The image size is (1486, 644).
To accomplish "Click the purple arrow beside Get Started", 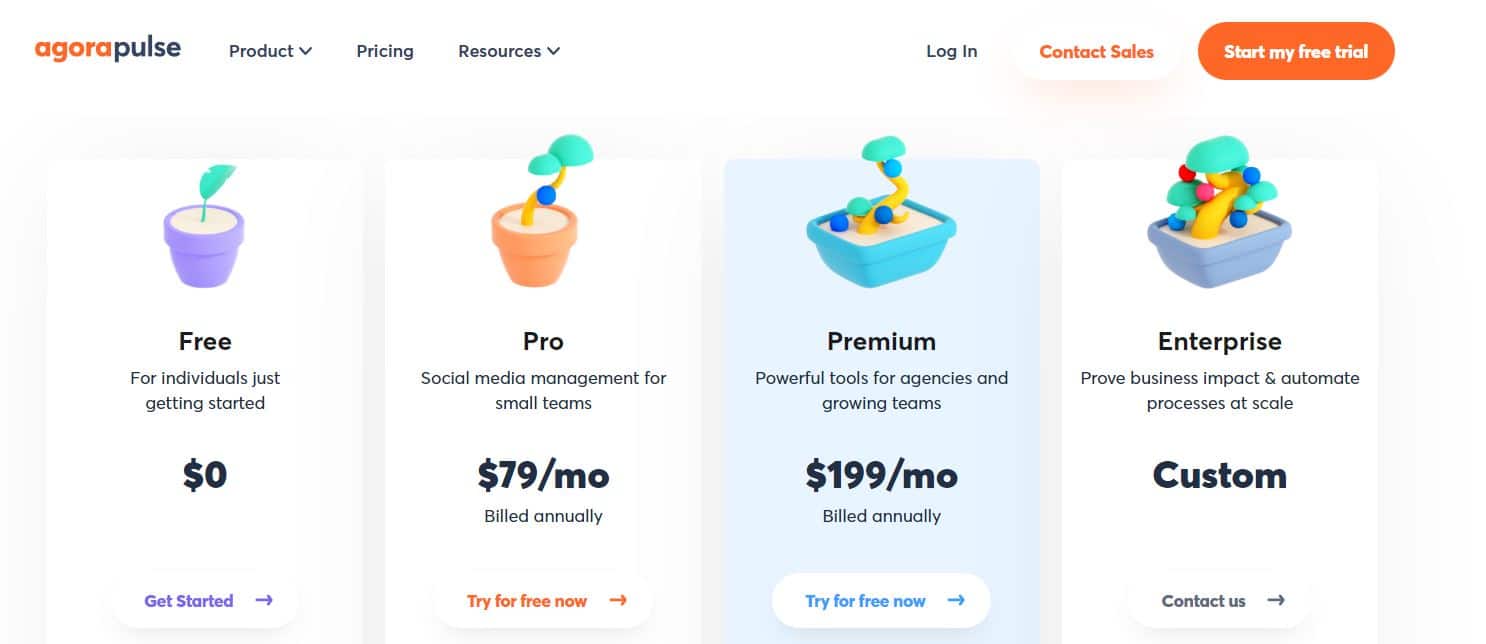I will tap(264, 601).
